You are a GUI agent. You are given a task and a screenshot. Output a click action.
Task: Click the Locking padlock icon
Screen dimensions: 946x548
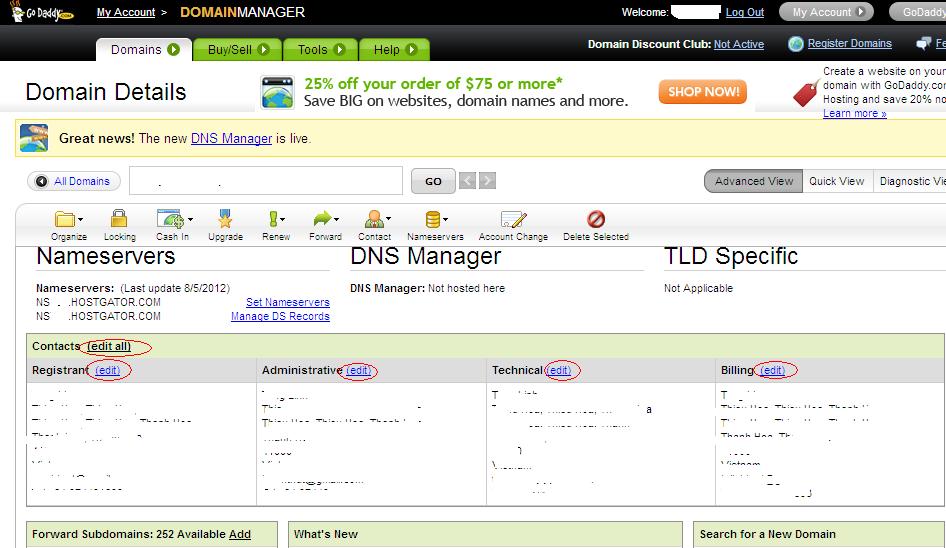tap(119, 218)
